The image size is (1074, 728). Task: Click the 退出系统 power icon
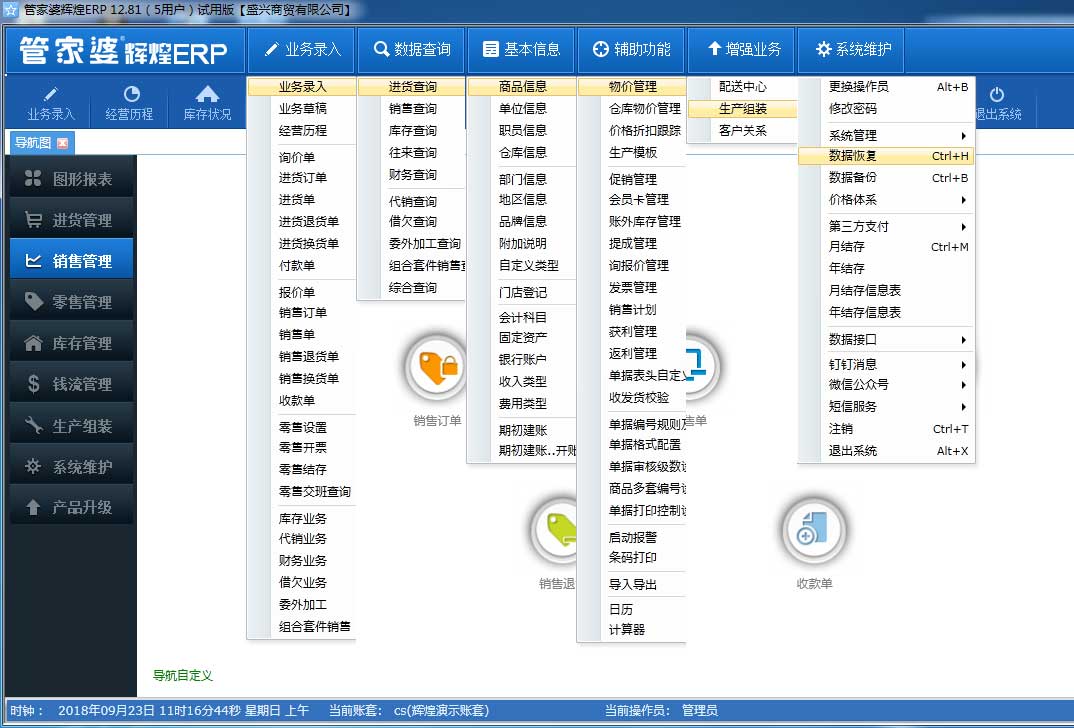tap(997, 94)
